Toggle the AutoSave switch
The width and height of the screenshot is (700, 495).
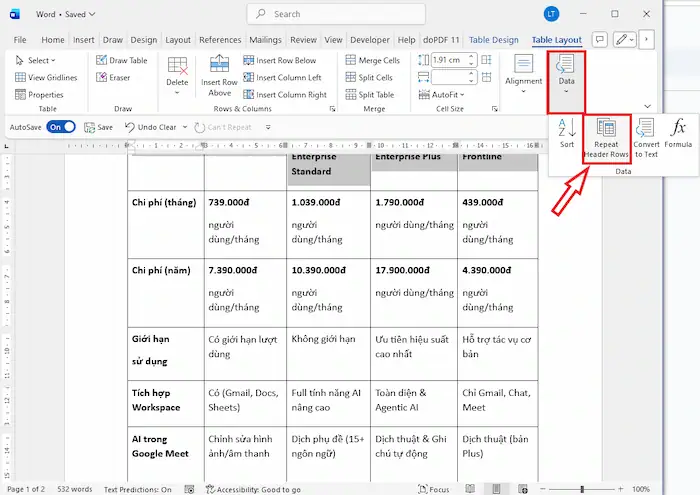coord(61,127)
